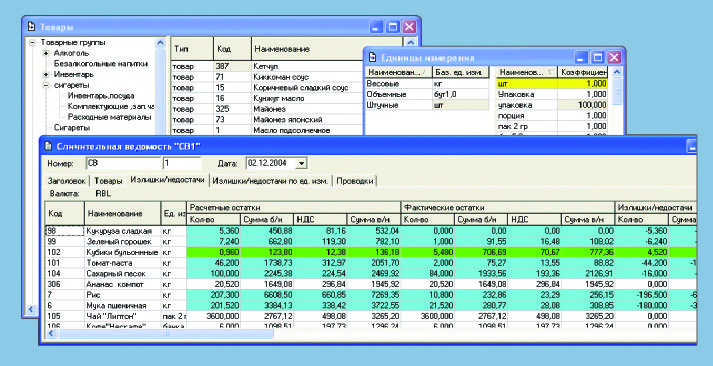Select Инвентарь,посуда tree node
The width and height of the screenshot is (713, 366).
click(101, 96)
